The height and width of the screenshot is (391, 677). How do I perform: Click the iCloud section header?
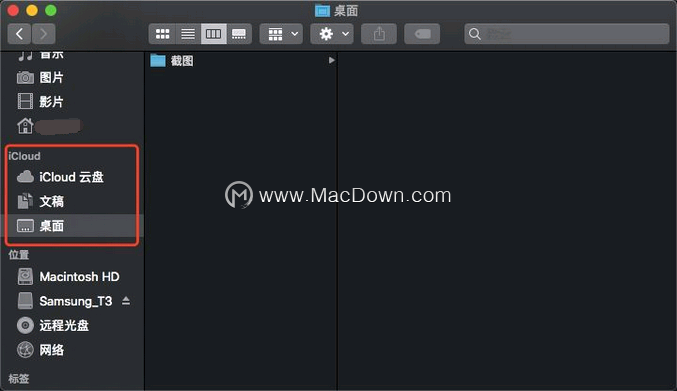pos(24,156)
